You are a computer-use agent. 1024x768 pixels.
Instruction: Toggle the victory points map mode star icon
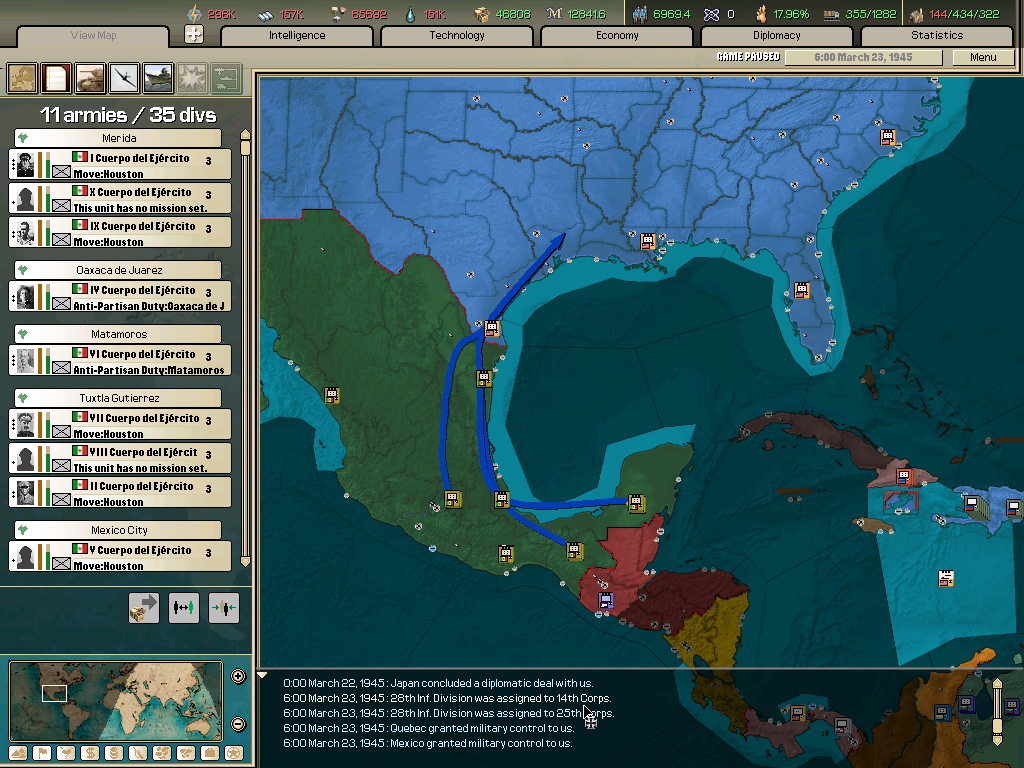pyautogui.click(x=232, y=753)
